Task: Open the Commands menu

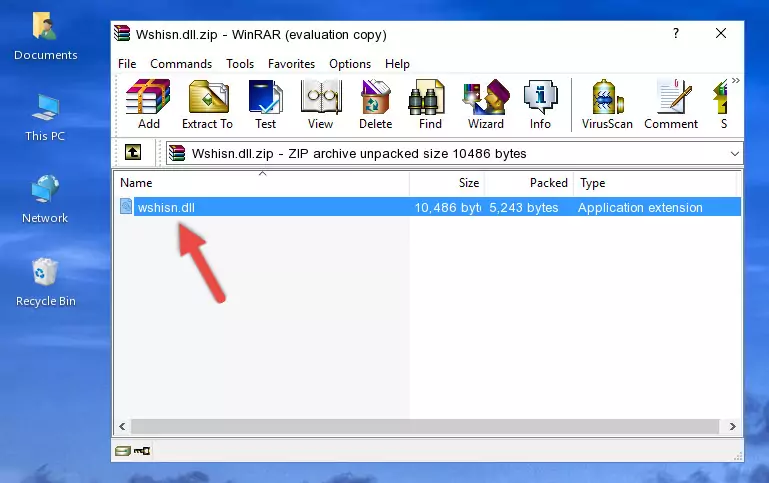Action: coord(181,64)
